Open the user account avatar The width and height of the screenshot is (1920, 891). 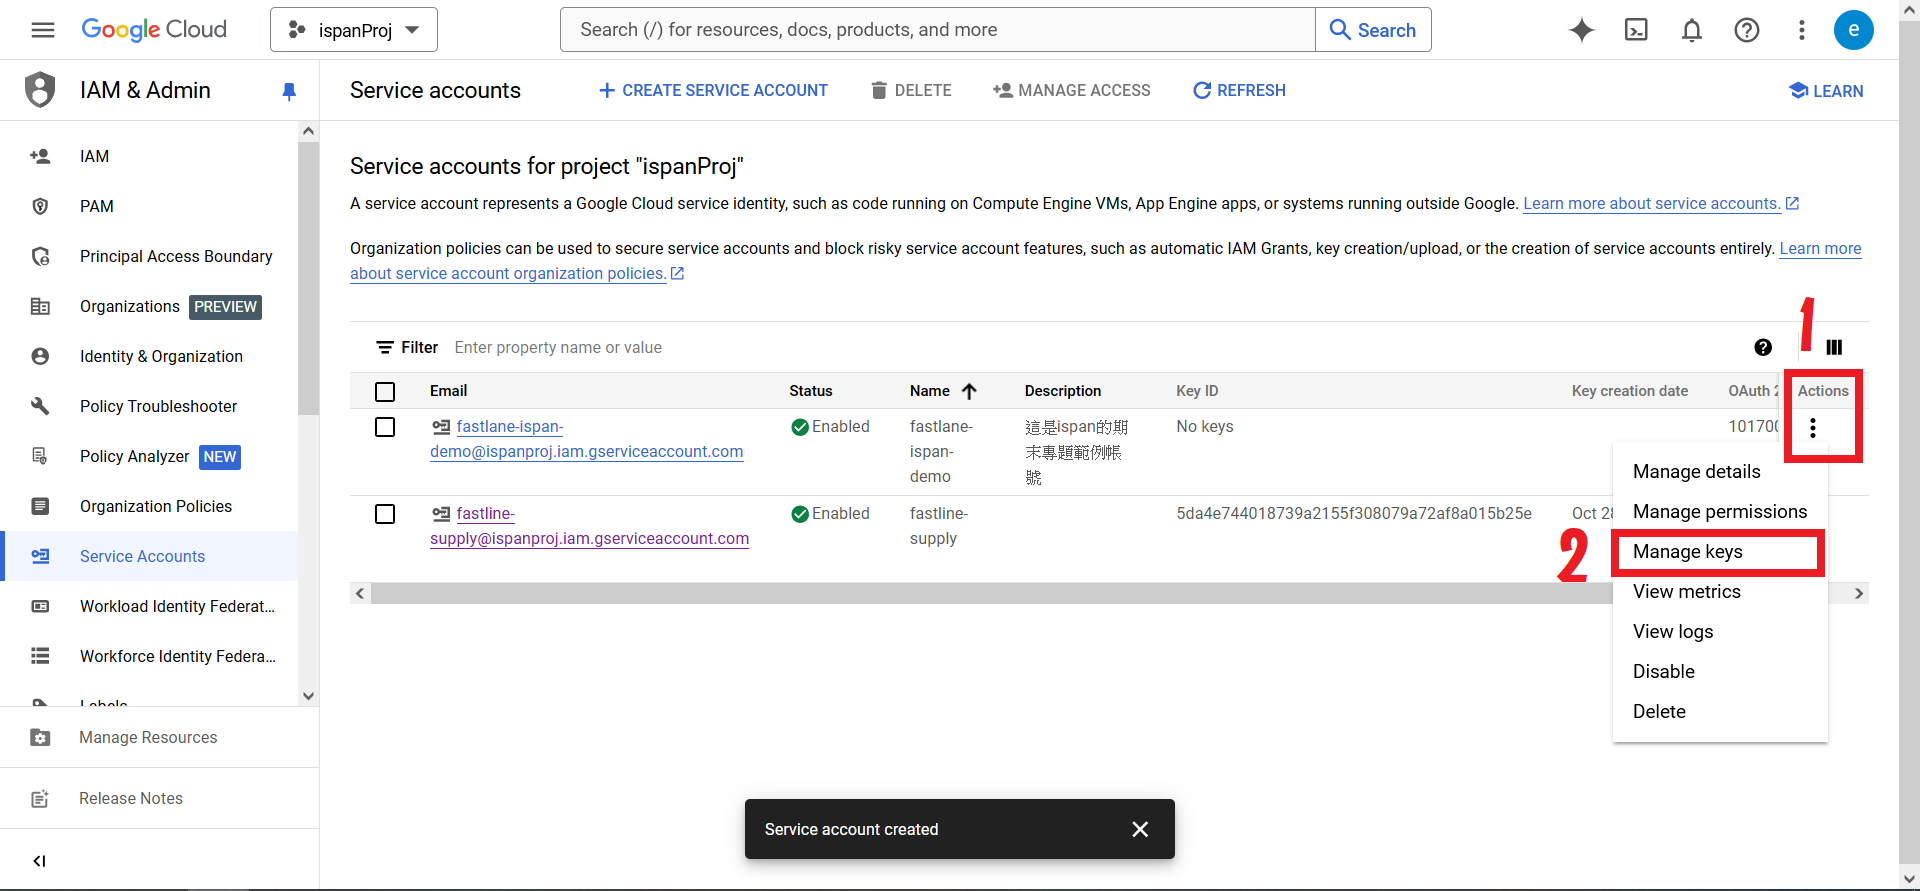[1854, 30]
